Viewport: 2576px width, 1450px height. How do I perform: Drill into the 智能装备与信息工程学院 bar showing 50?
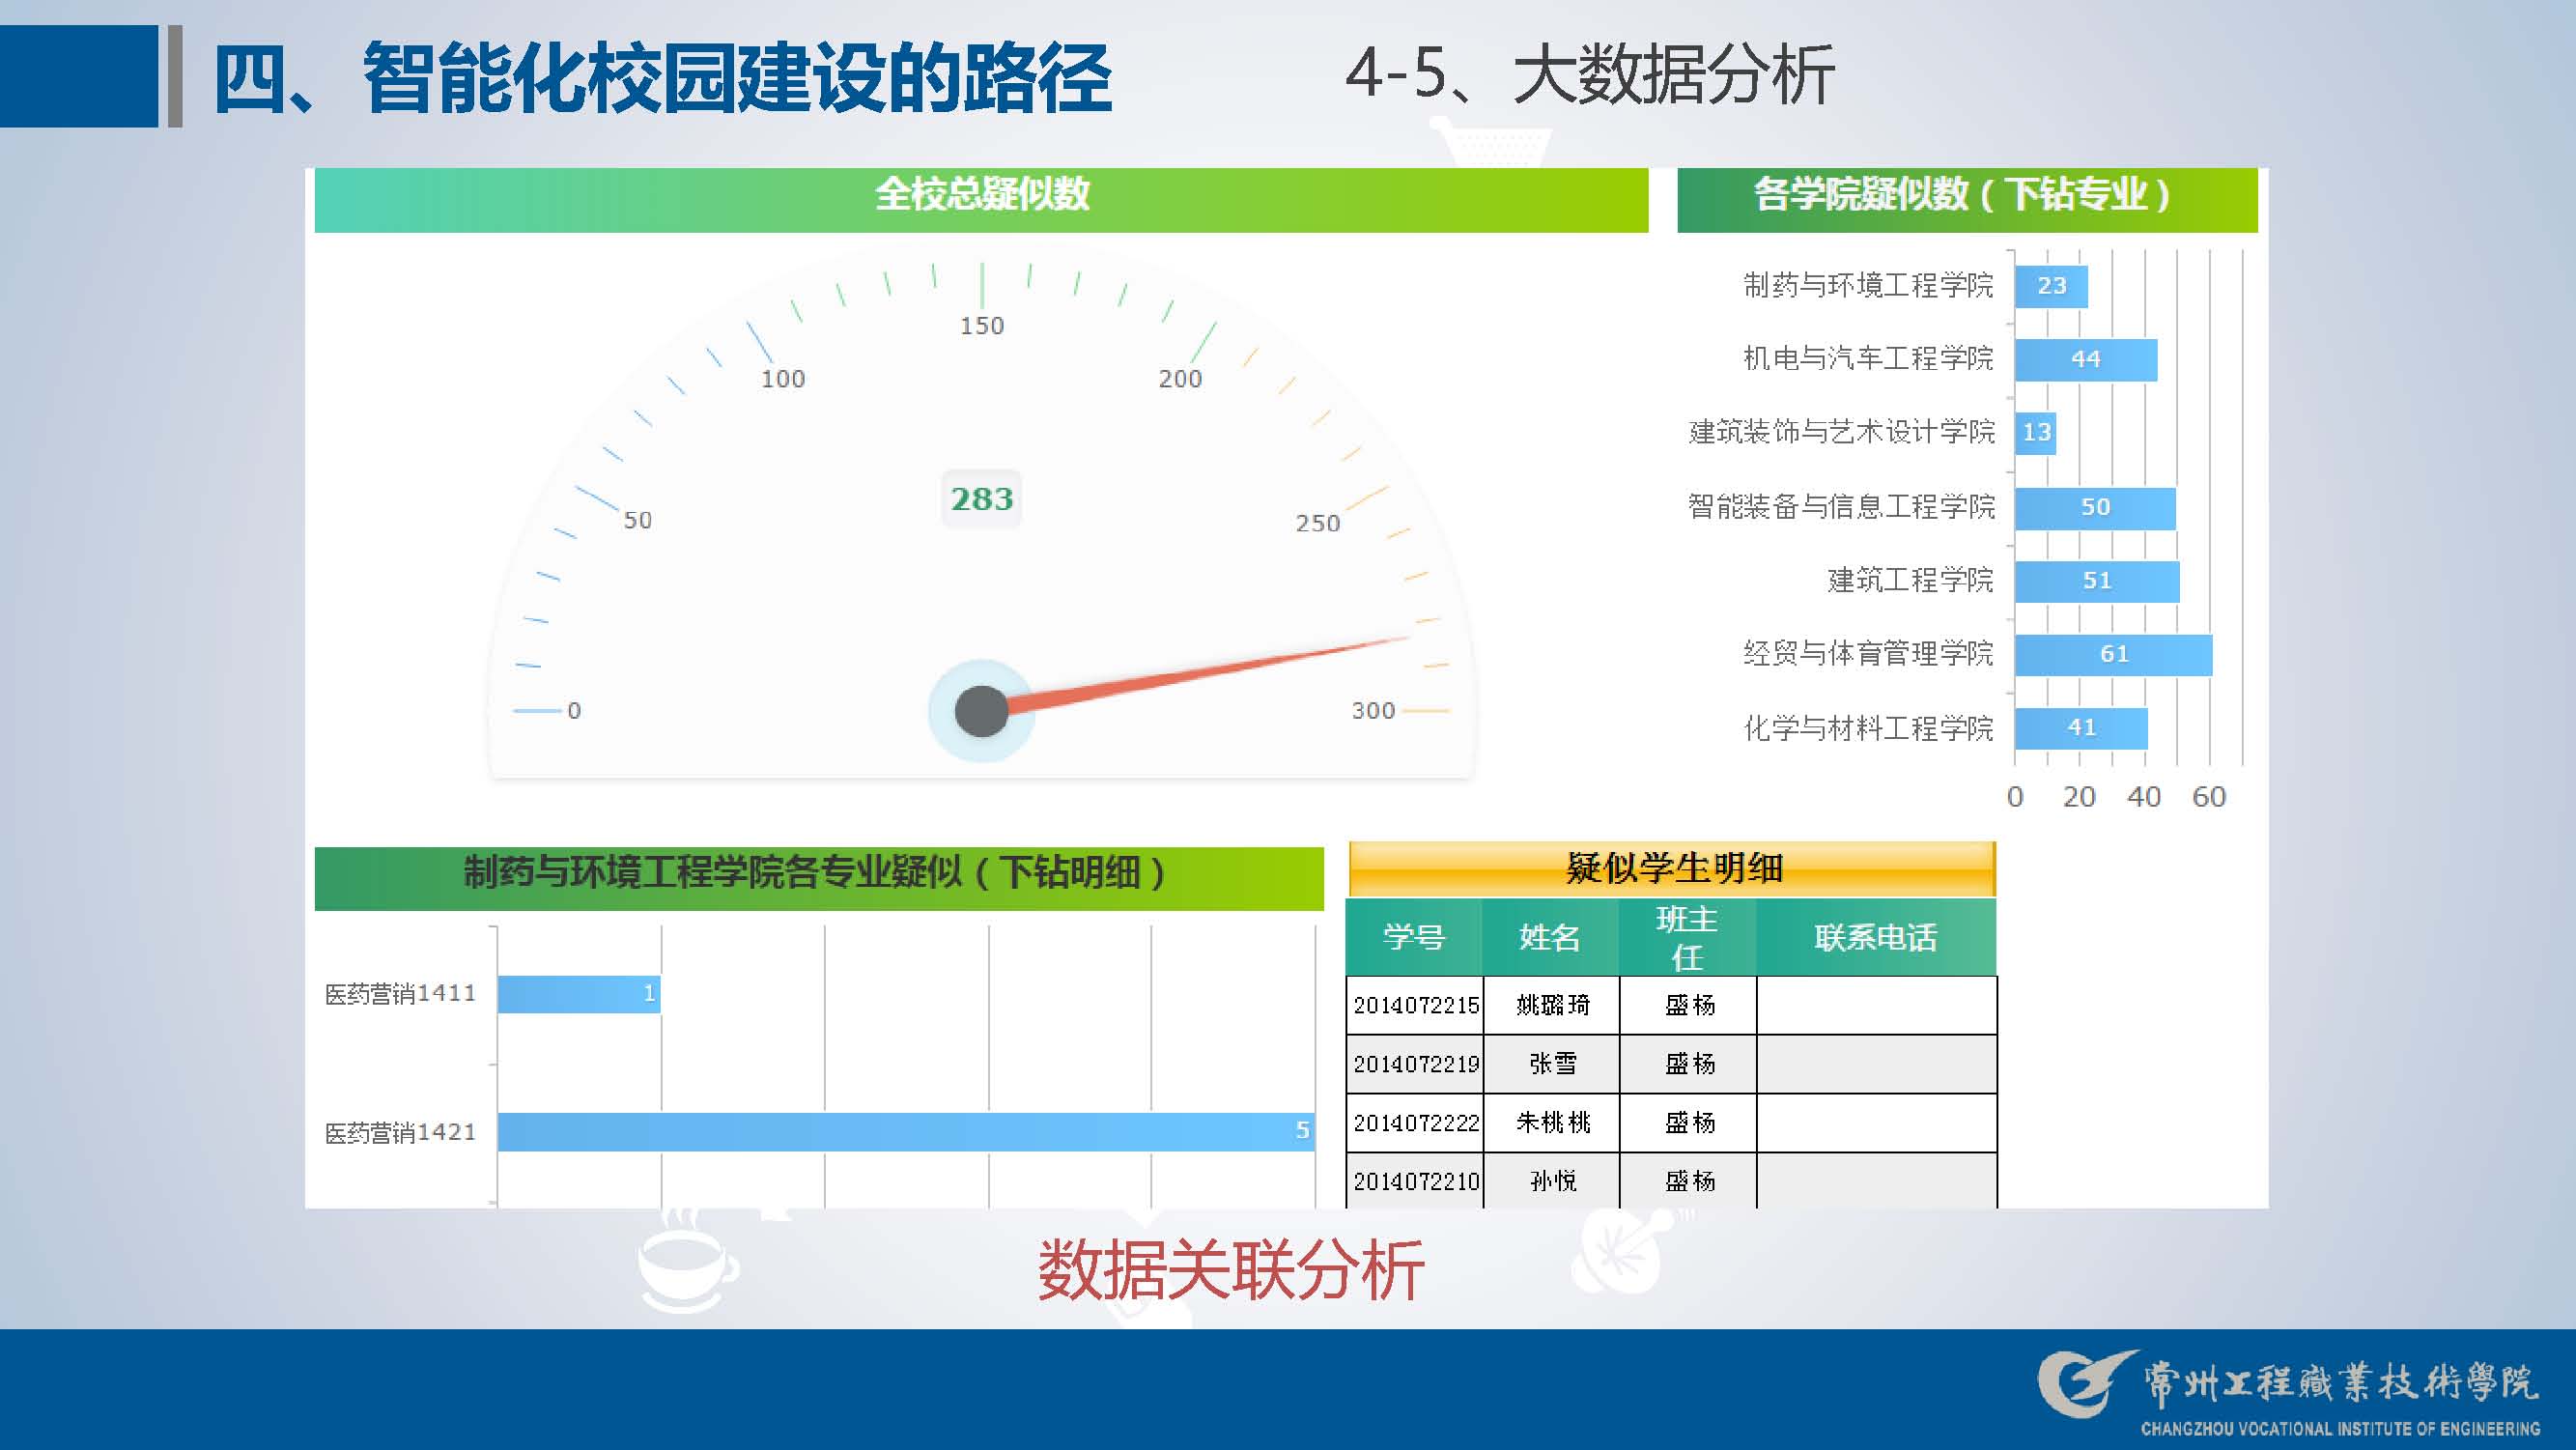[2094, 508]
